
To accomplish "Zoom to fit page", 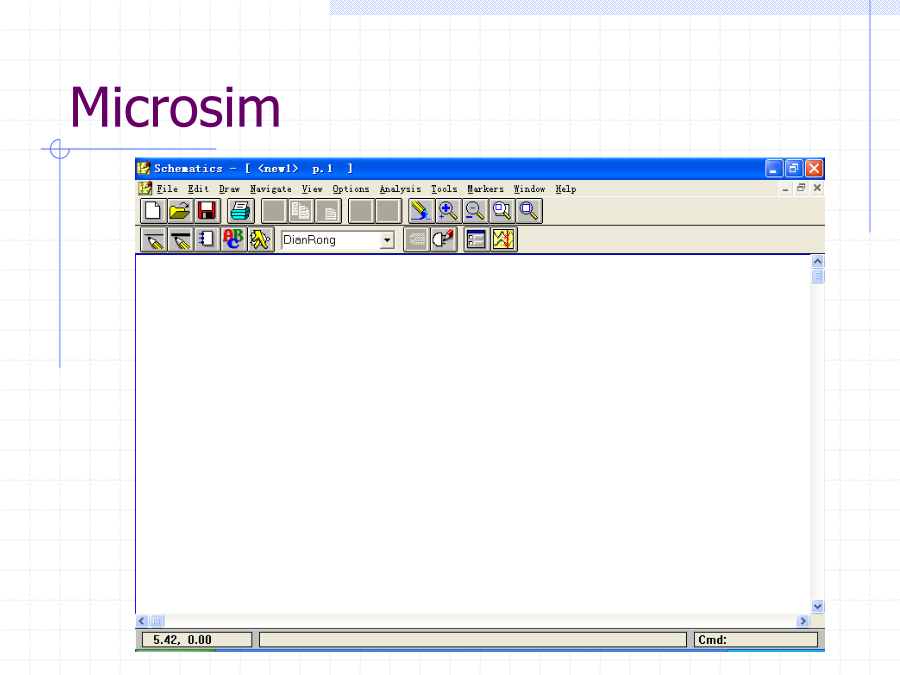I will click(529, 211).
